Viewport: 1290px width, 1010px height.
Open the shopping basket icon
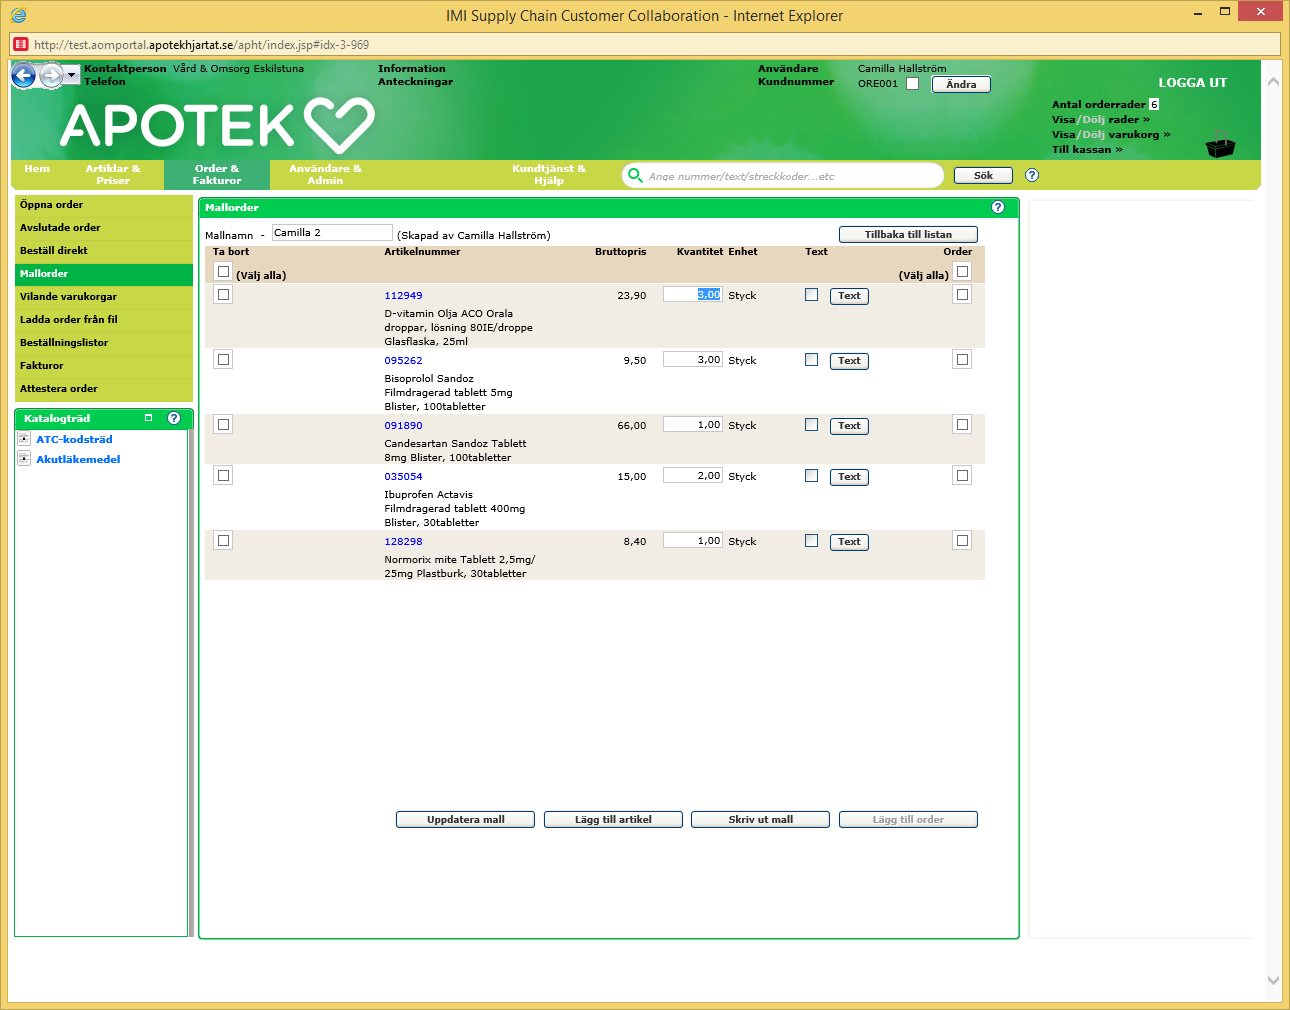[1220, 144]
